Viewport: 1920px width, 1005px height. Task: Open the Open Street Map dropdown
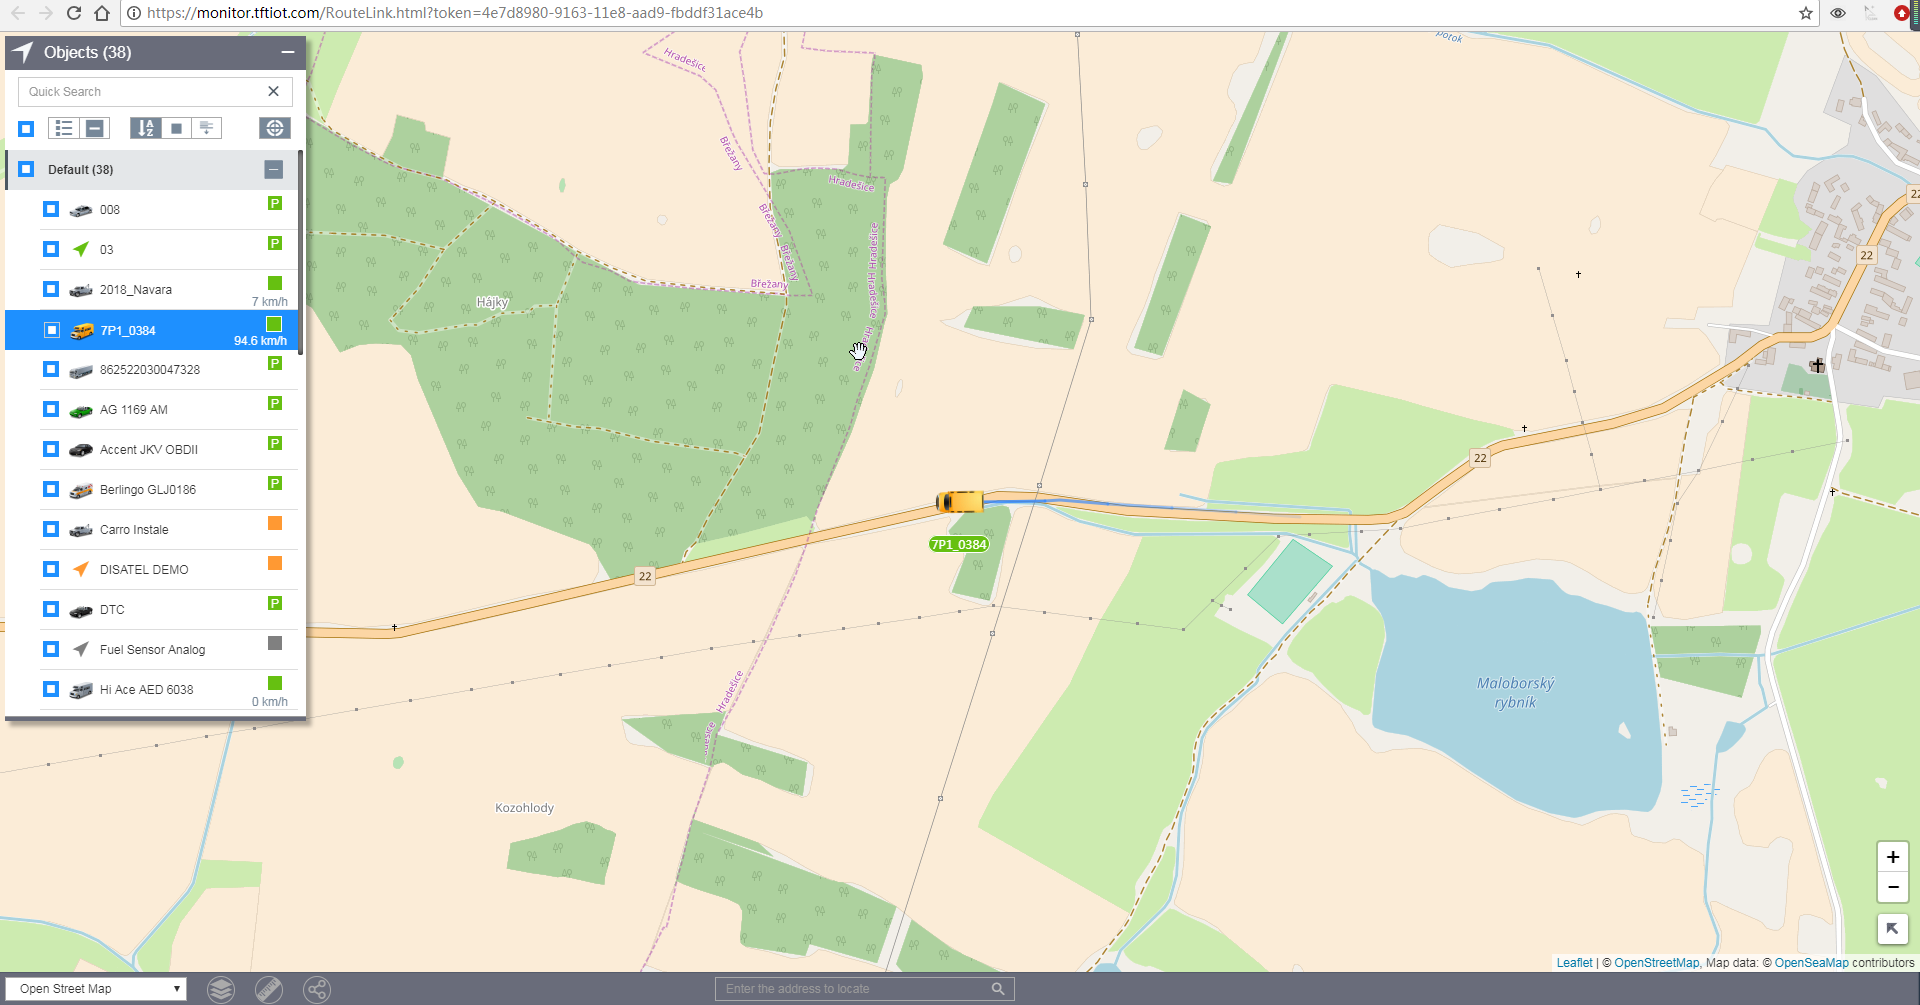click(97, 988)
